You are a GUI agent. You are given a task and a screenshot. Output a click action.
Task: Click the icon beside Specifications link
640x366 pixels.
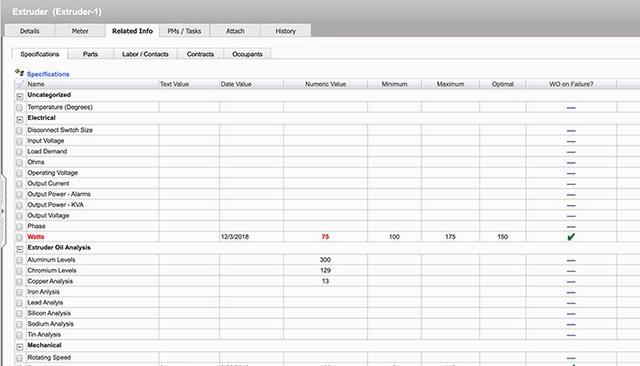(19, 73)
